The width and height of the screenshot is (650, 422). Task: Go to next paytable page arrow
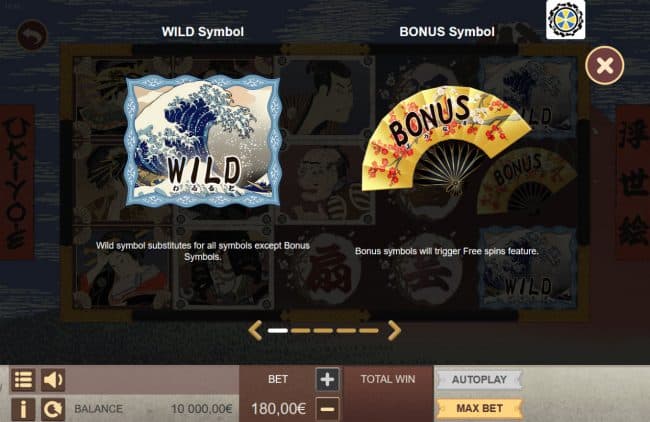pyautogui.click(x=394, y=330)
